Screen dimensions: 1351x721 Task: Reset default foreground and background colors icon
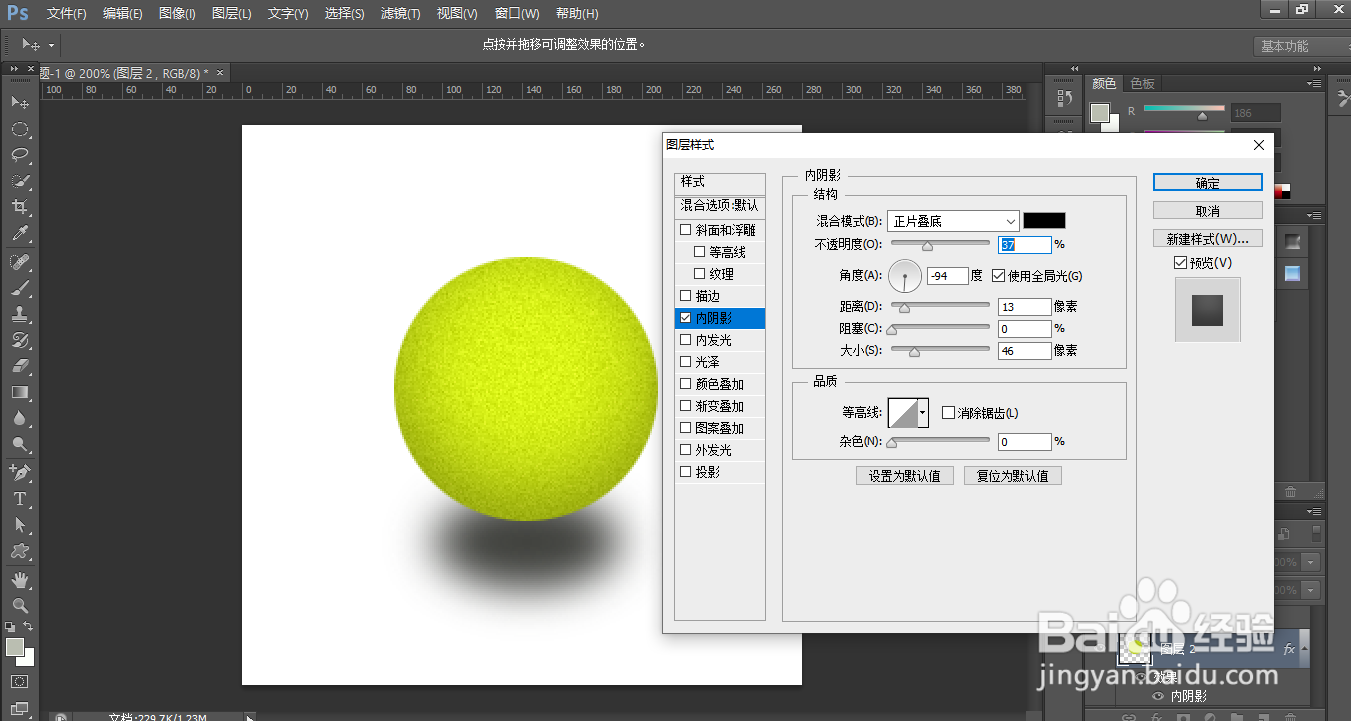(9, 627)
